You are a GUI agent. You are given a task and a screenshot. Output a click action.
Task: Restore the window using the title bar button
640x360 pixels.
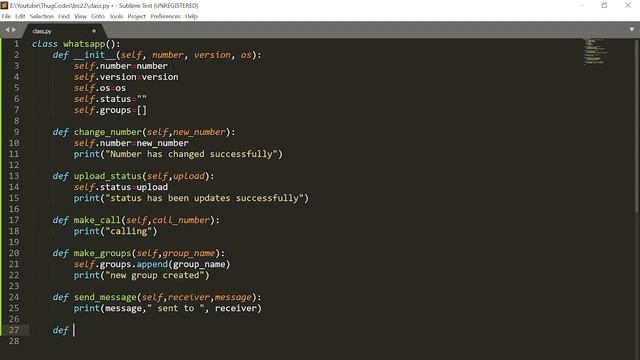604,5
